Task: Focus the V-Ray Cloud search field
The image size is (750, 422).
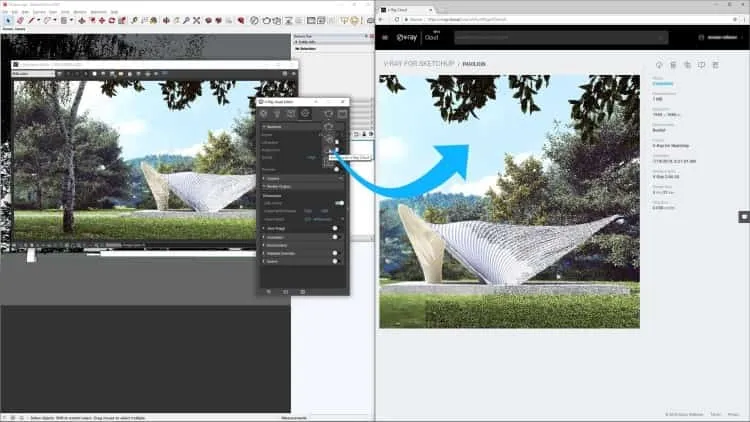Action: [x=561, y=37]
